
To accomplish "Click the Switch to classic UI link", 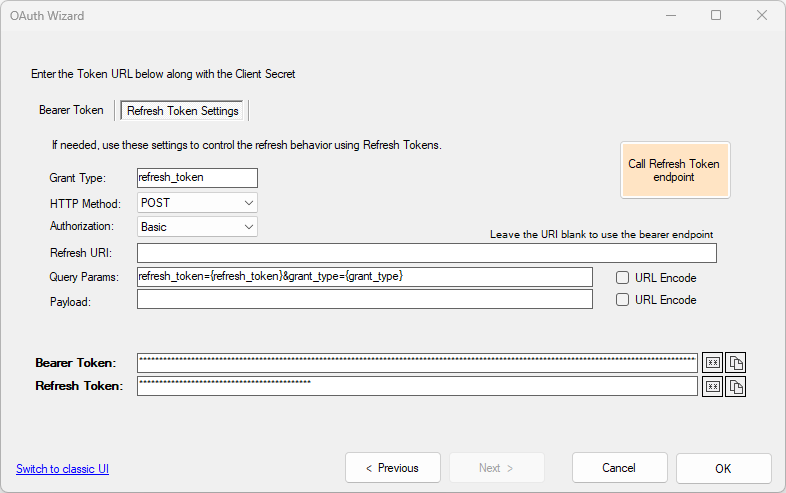I will [x=62, y=469].
